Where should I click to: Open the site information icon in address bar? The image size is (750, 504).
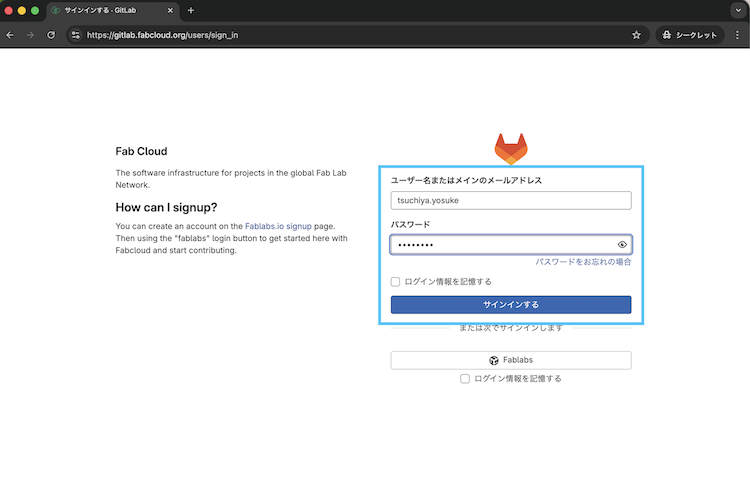75,35
